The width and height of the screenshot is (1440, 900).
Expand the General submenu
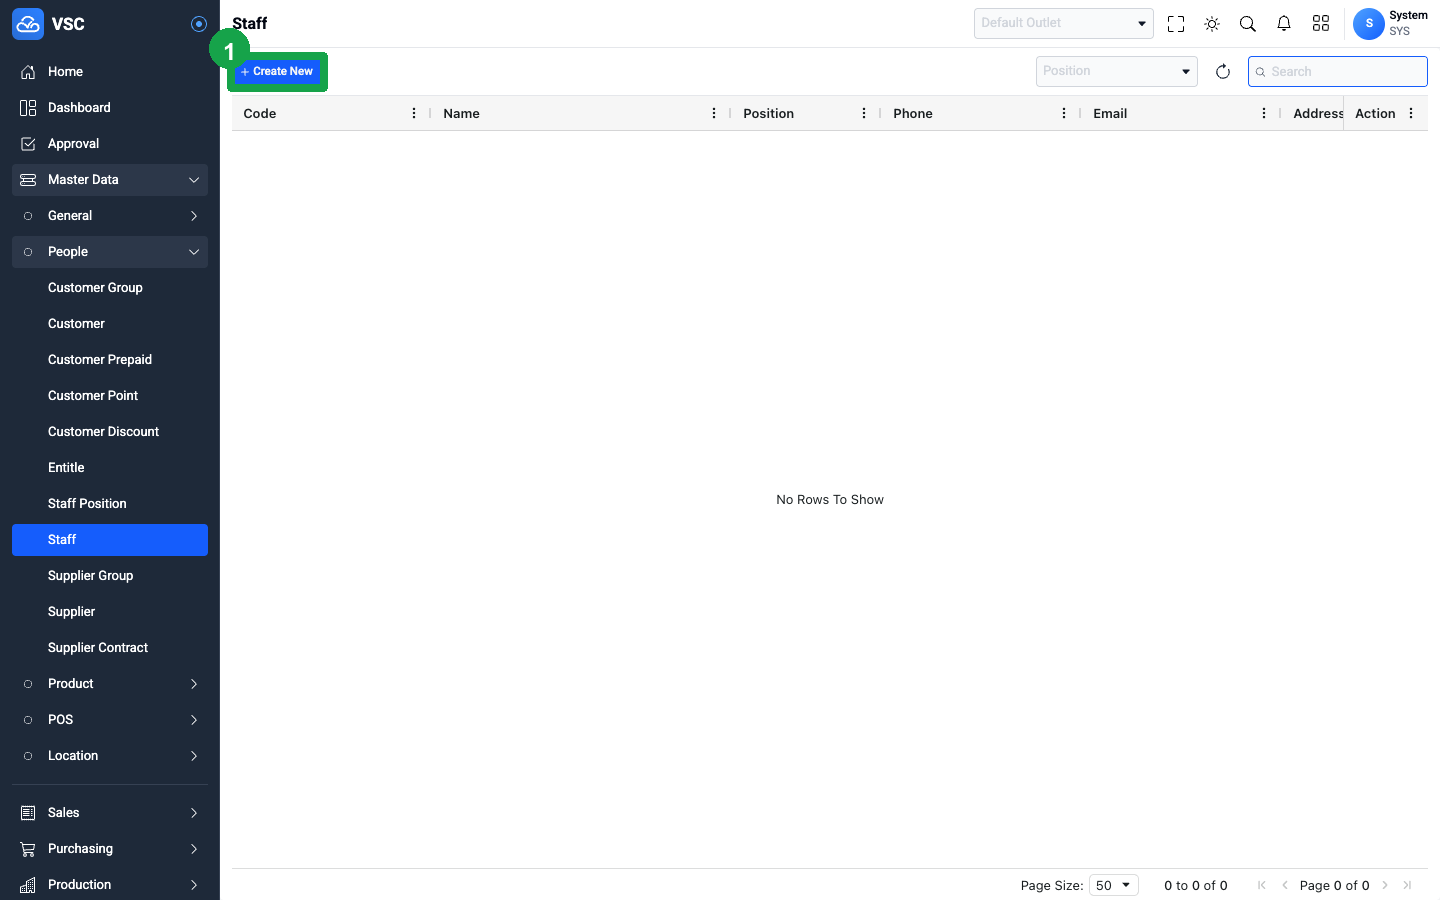(110, 216)
